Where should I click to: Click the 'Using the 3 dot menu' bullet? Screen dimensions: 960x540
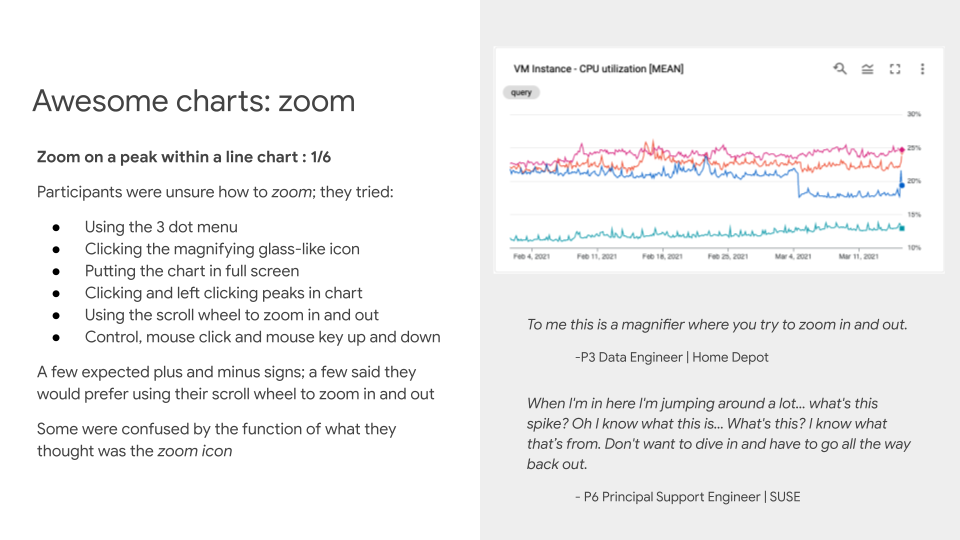click(x=161, y=227)
